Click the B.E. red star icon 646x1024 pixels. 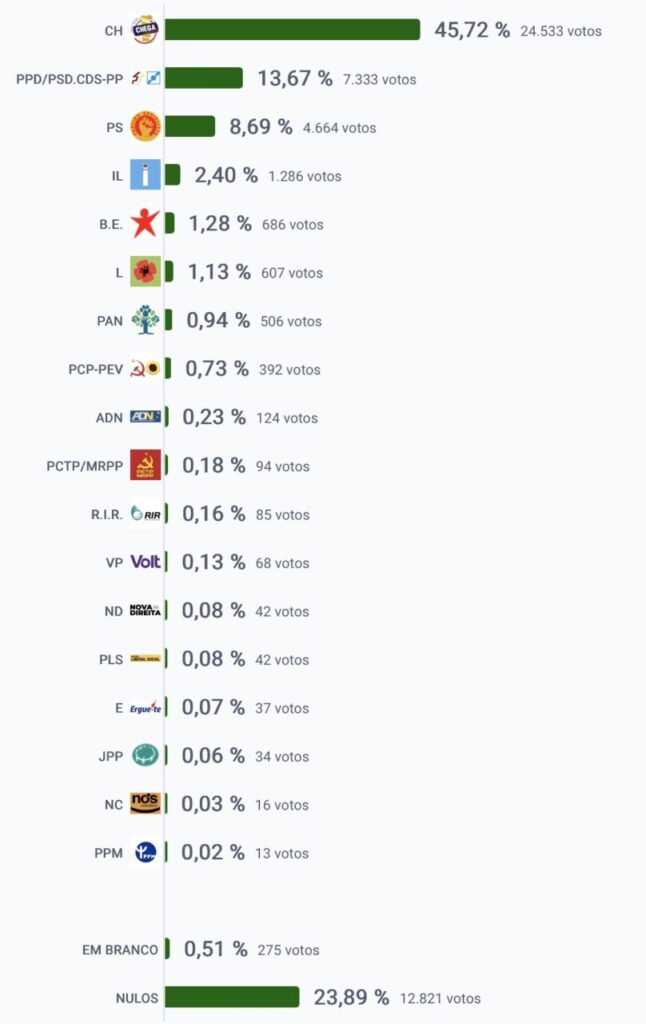pyautogui.click(x=145, y=223)
